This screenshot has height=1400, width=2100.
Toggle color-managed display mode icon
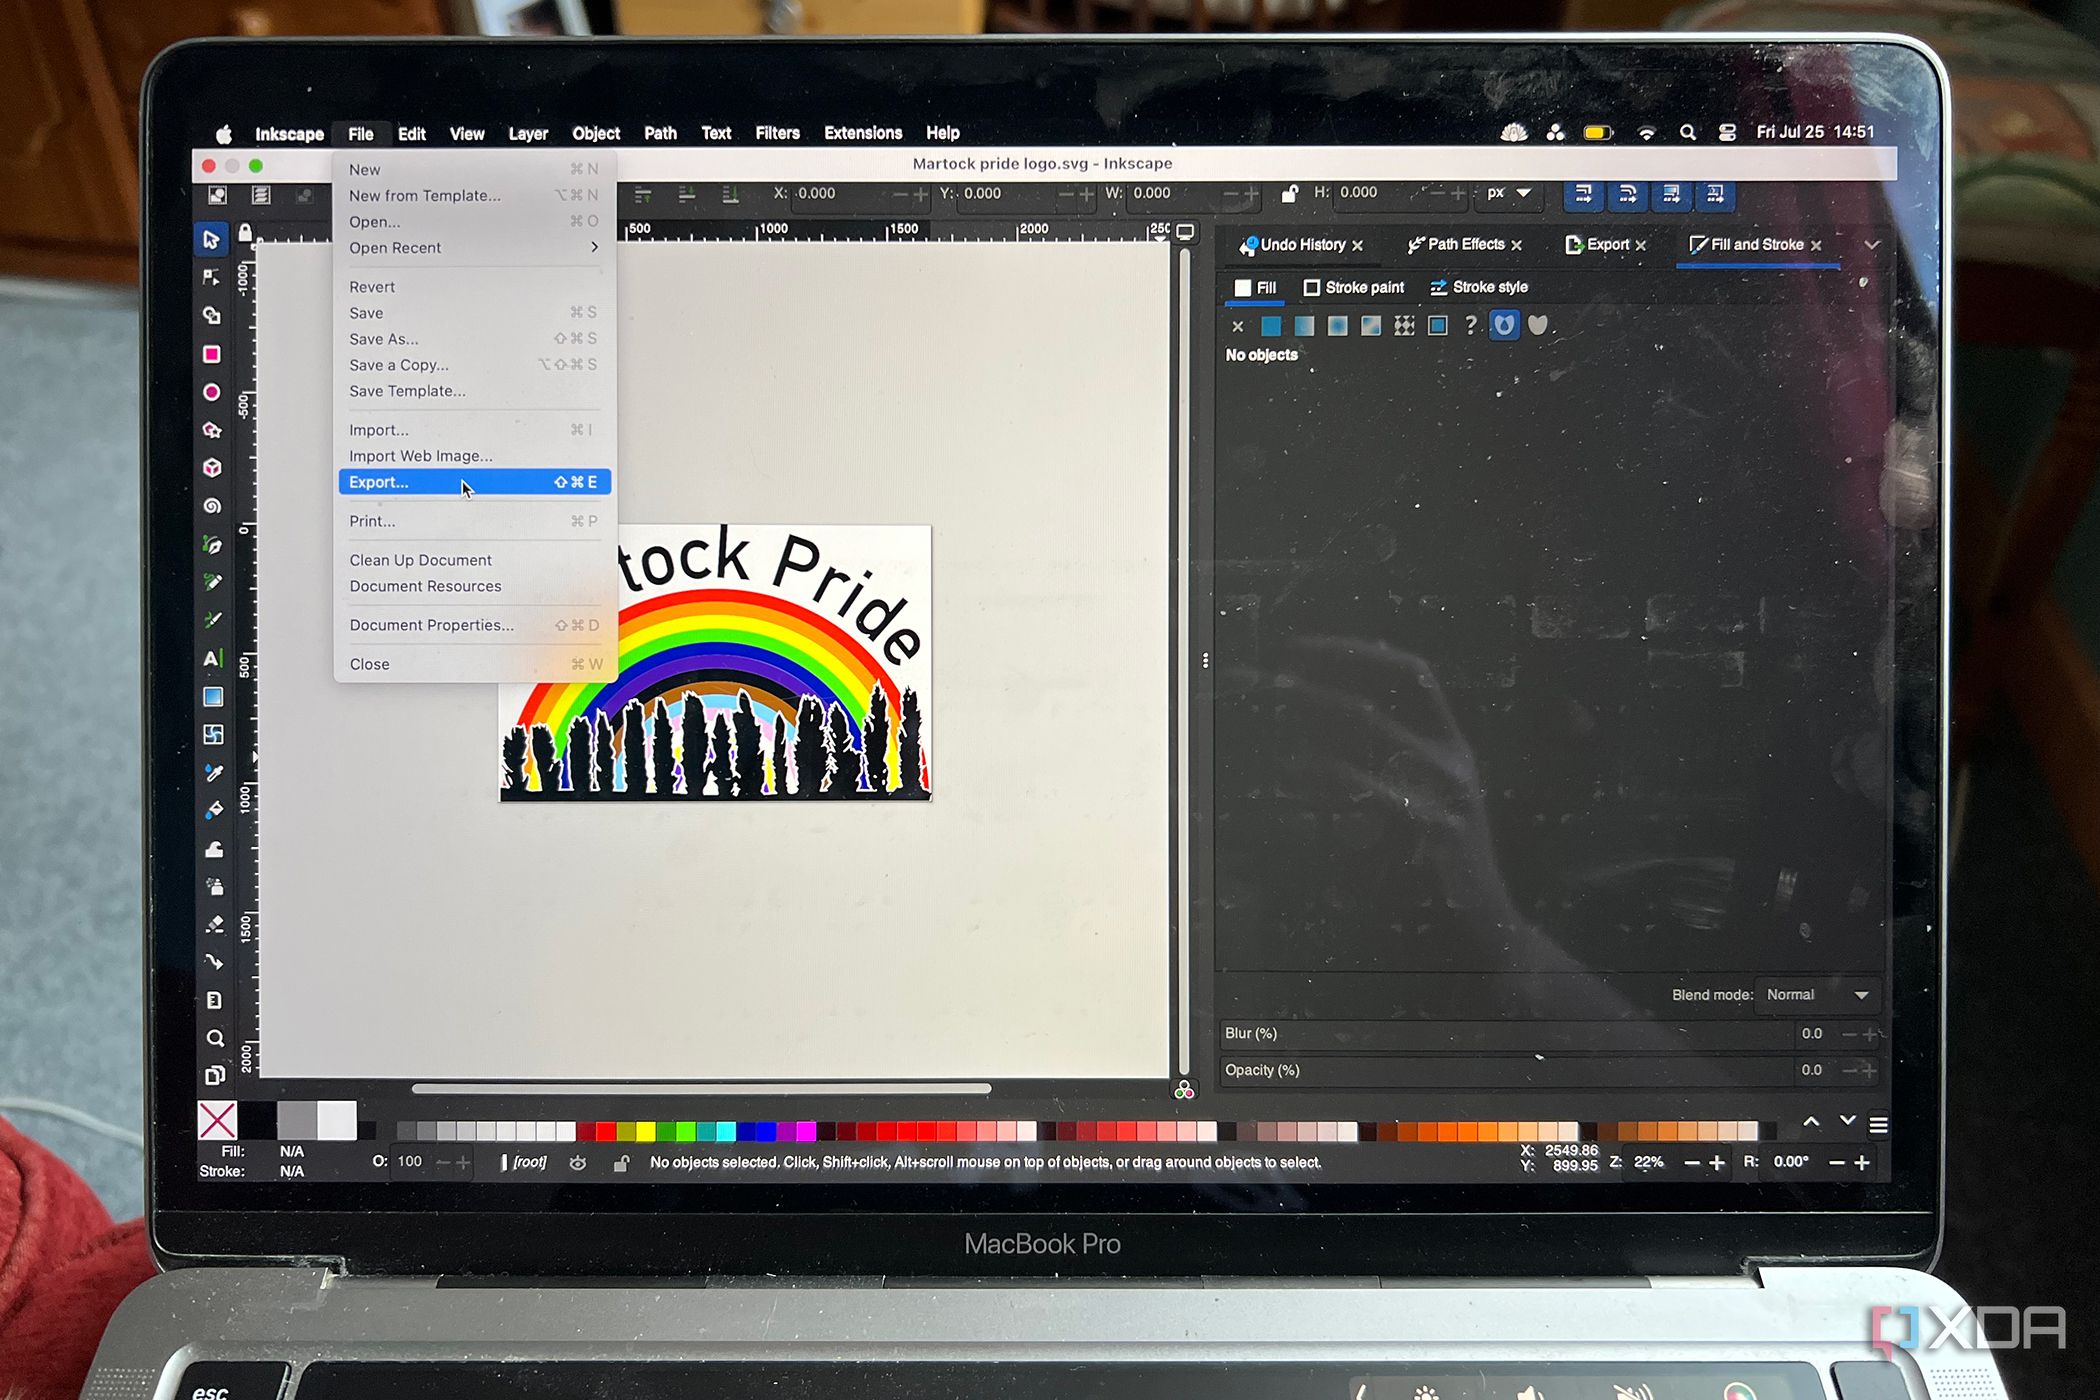point(1184,1090)
